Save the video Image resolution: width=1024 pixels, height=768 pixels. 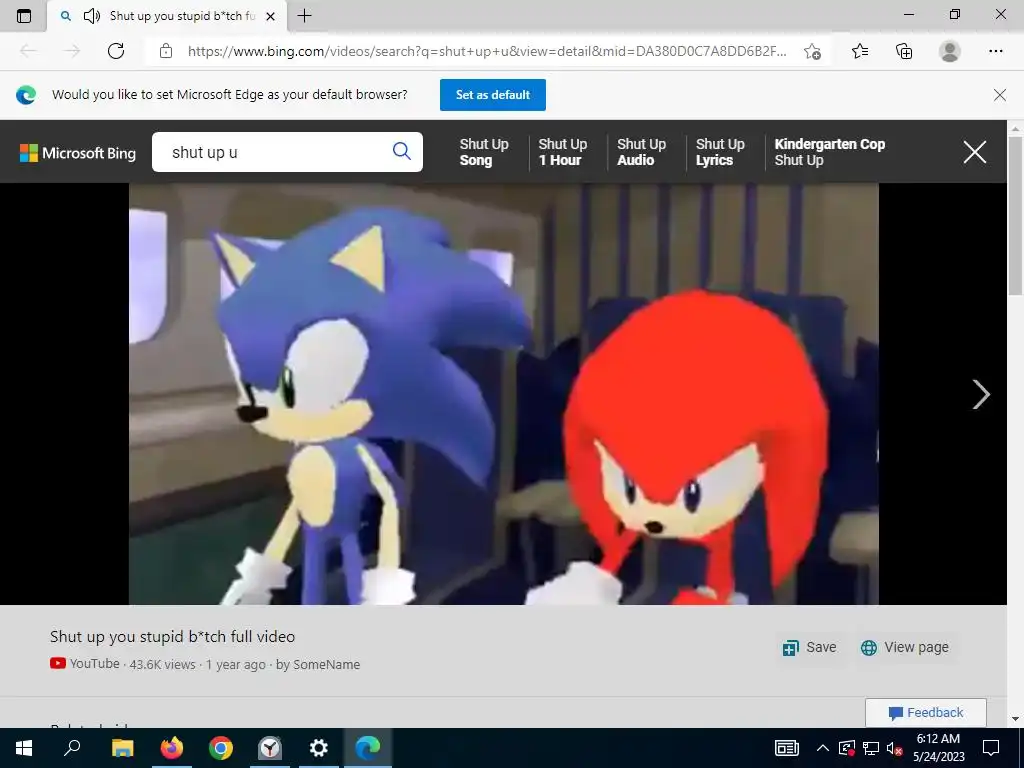click(810, 647)
